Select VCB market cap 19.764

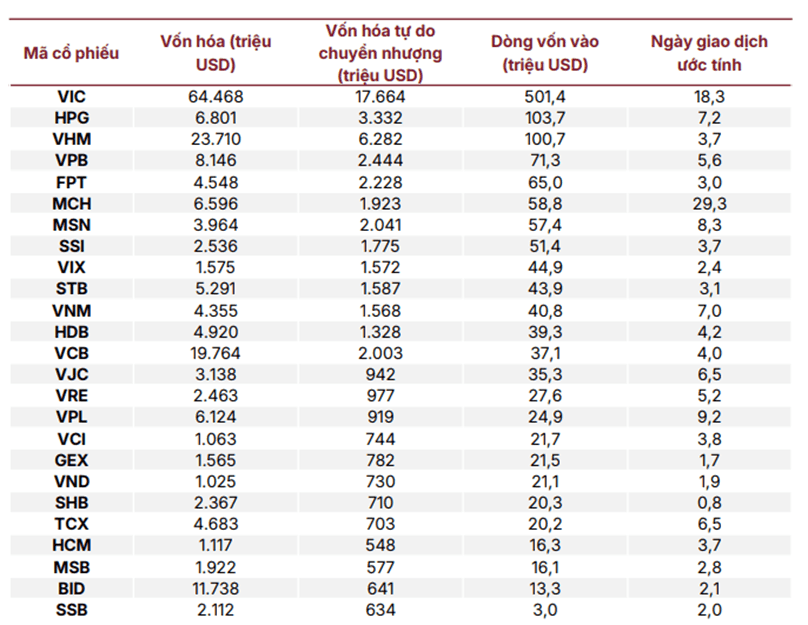coord(215,353)
